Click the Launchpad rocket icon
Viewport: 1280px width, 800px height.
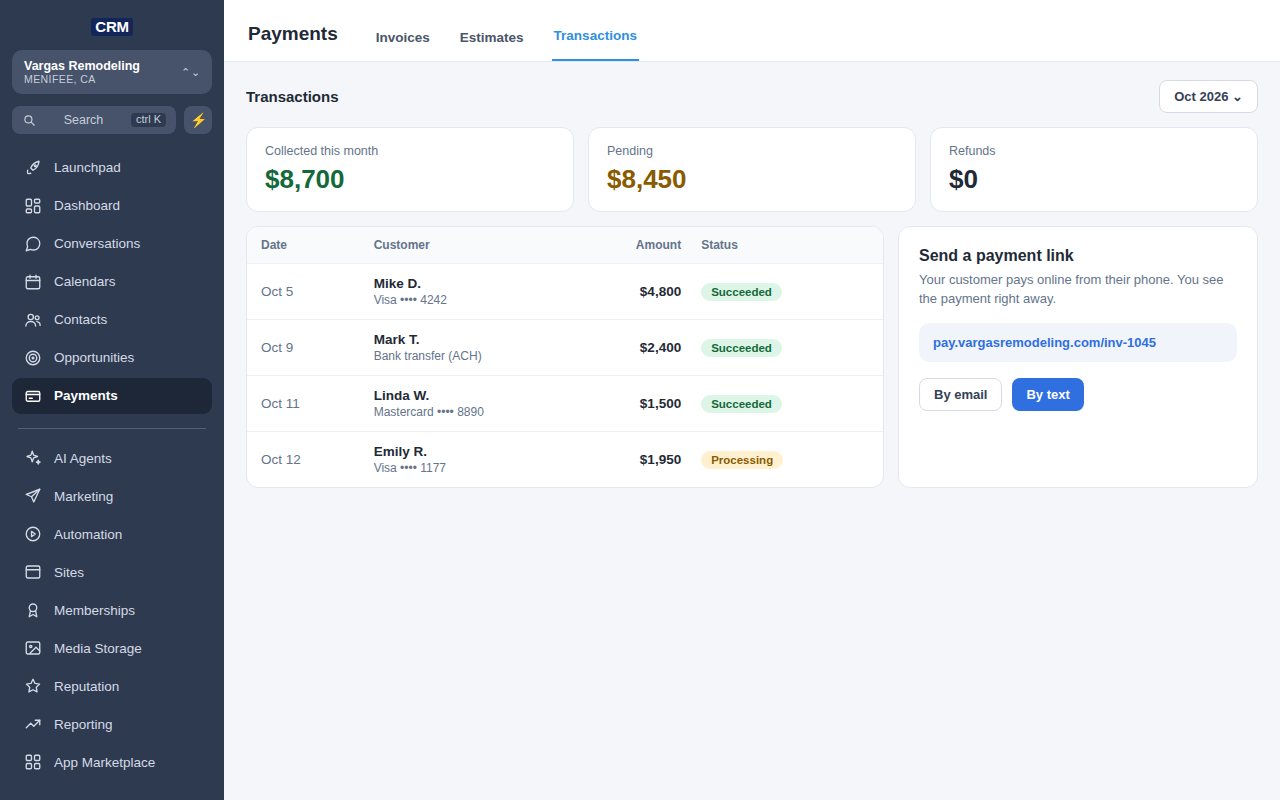pos(33,168)
